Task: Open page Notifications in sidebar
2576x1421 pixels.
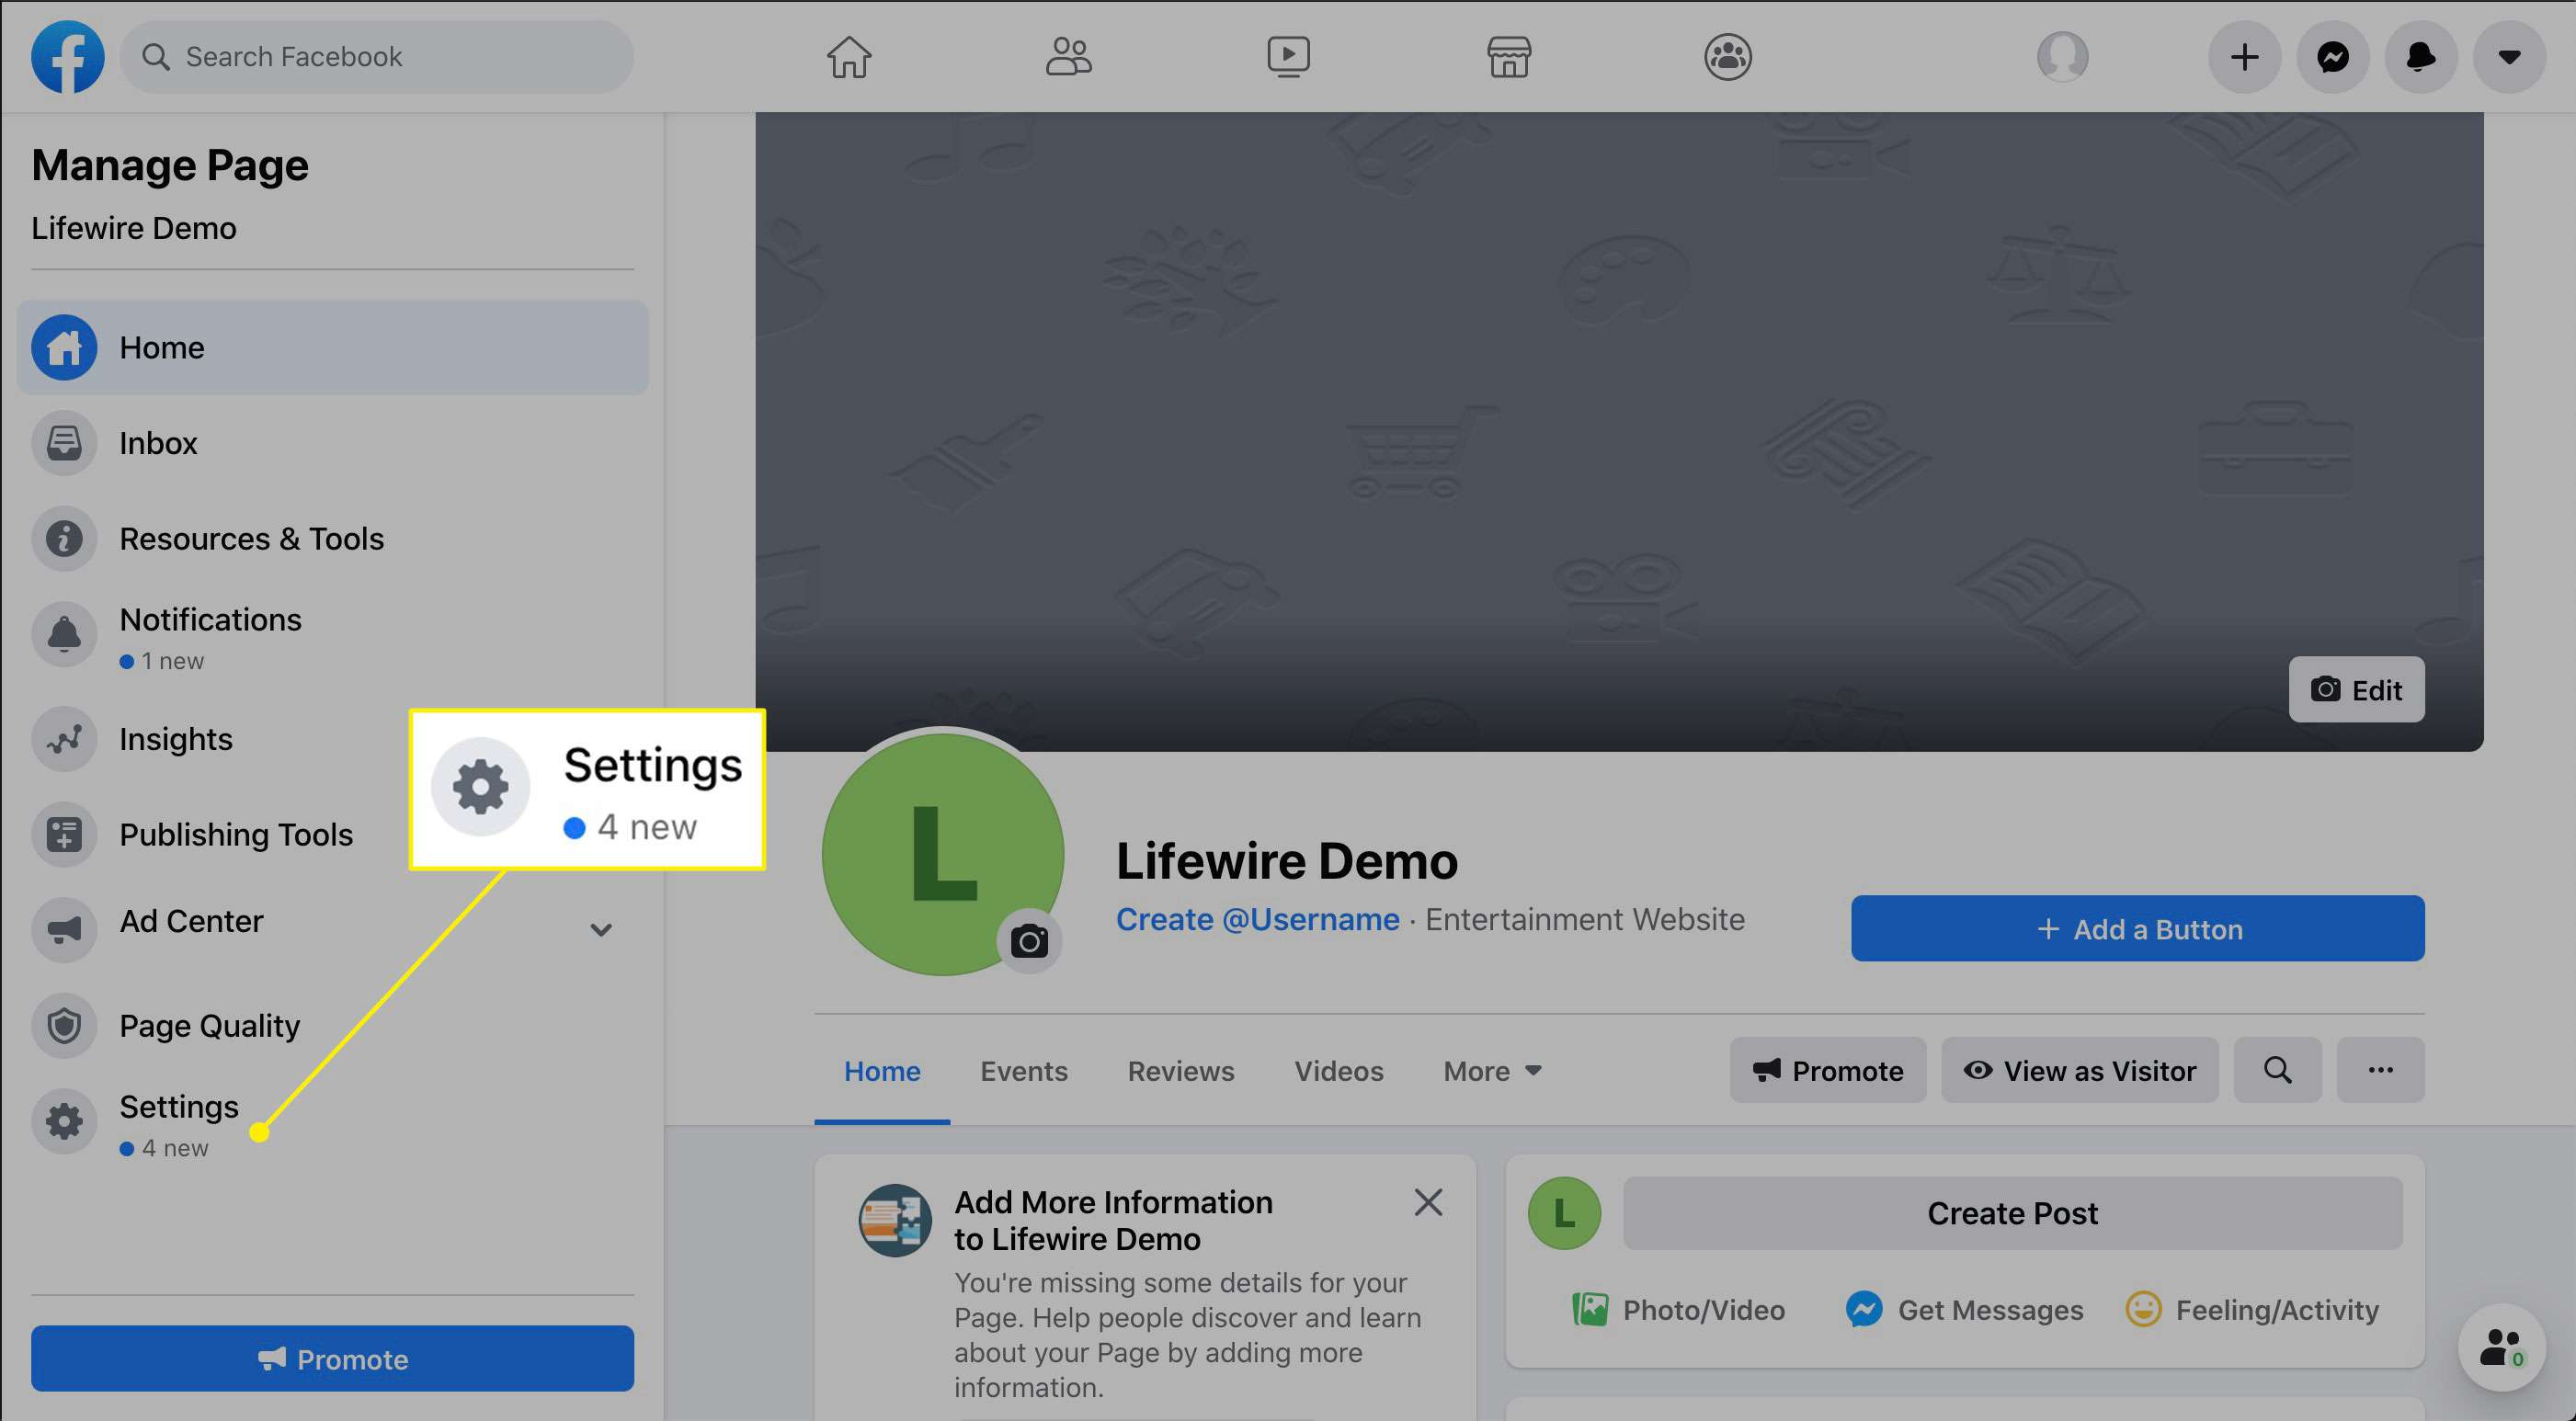Action: coord(333,636)
